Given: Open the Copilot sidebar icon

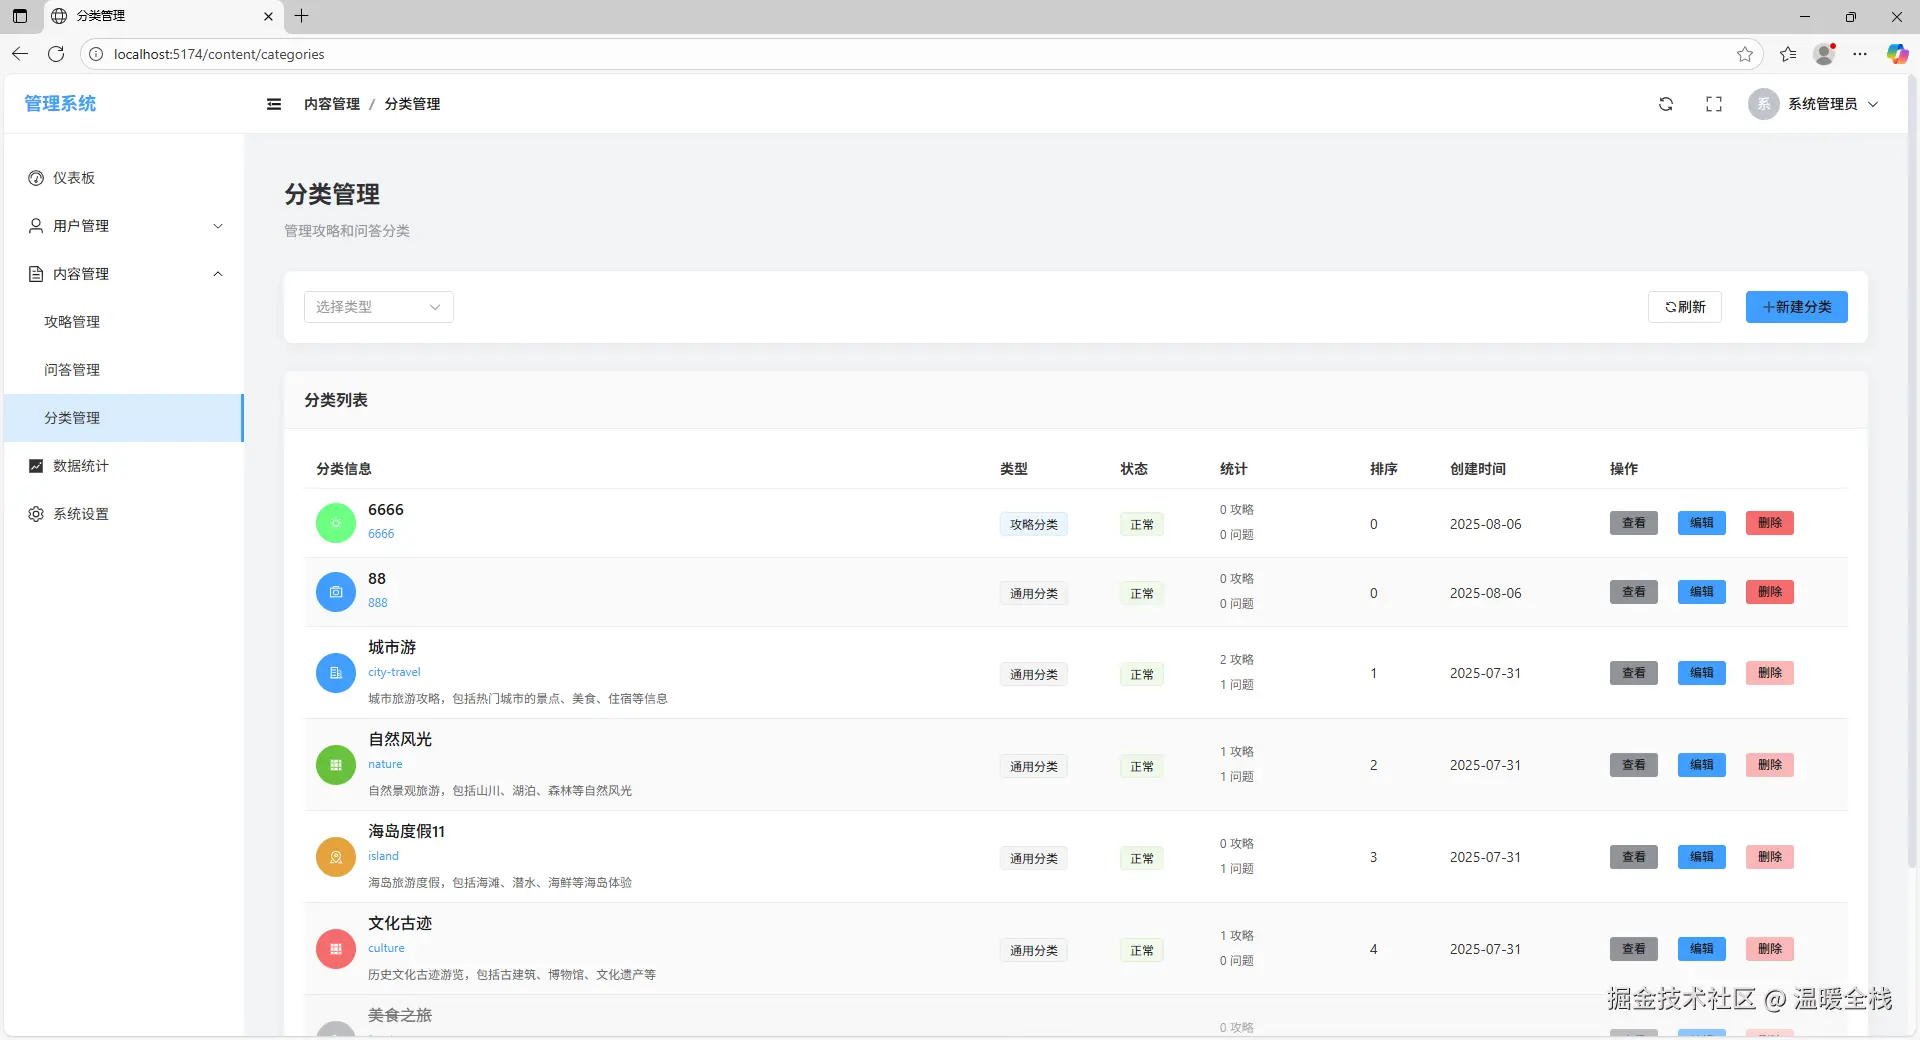Looking at the screenshot, I should [1897, 54].
